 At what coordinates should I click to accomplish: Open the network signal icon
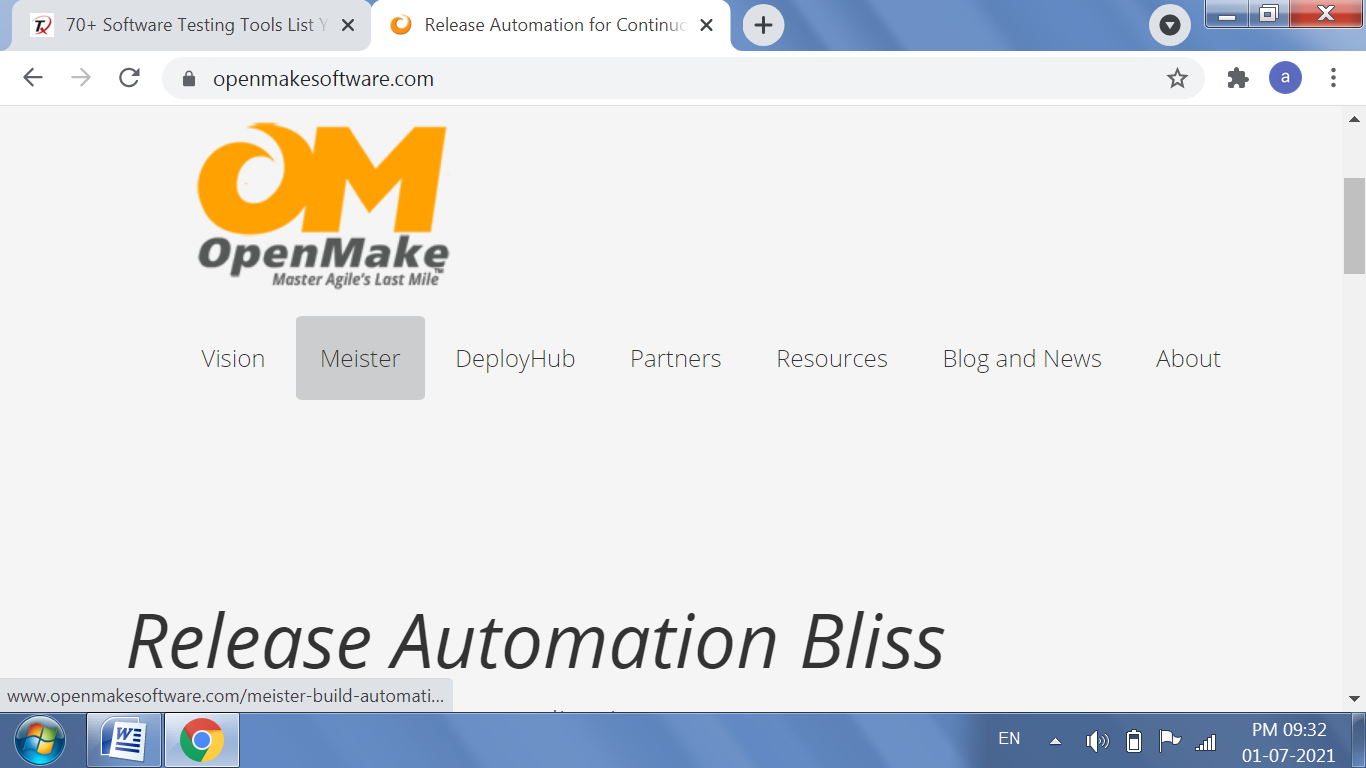(1206, 741)
